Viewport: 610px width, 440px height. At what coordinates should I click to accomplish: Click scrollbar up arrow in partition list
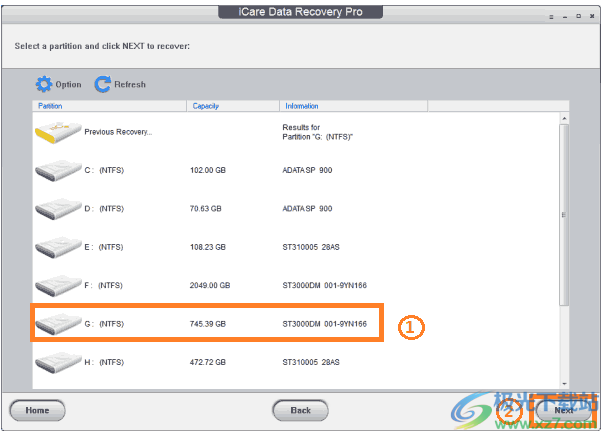coord(564,118)
